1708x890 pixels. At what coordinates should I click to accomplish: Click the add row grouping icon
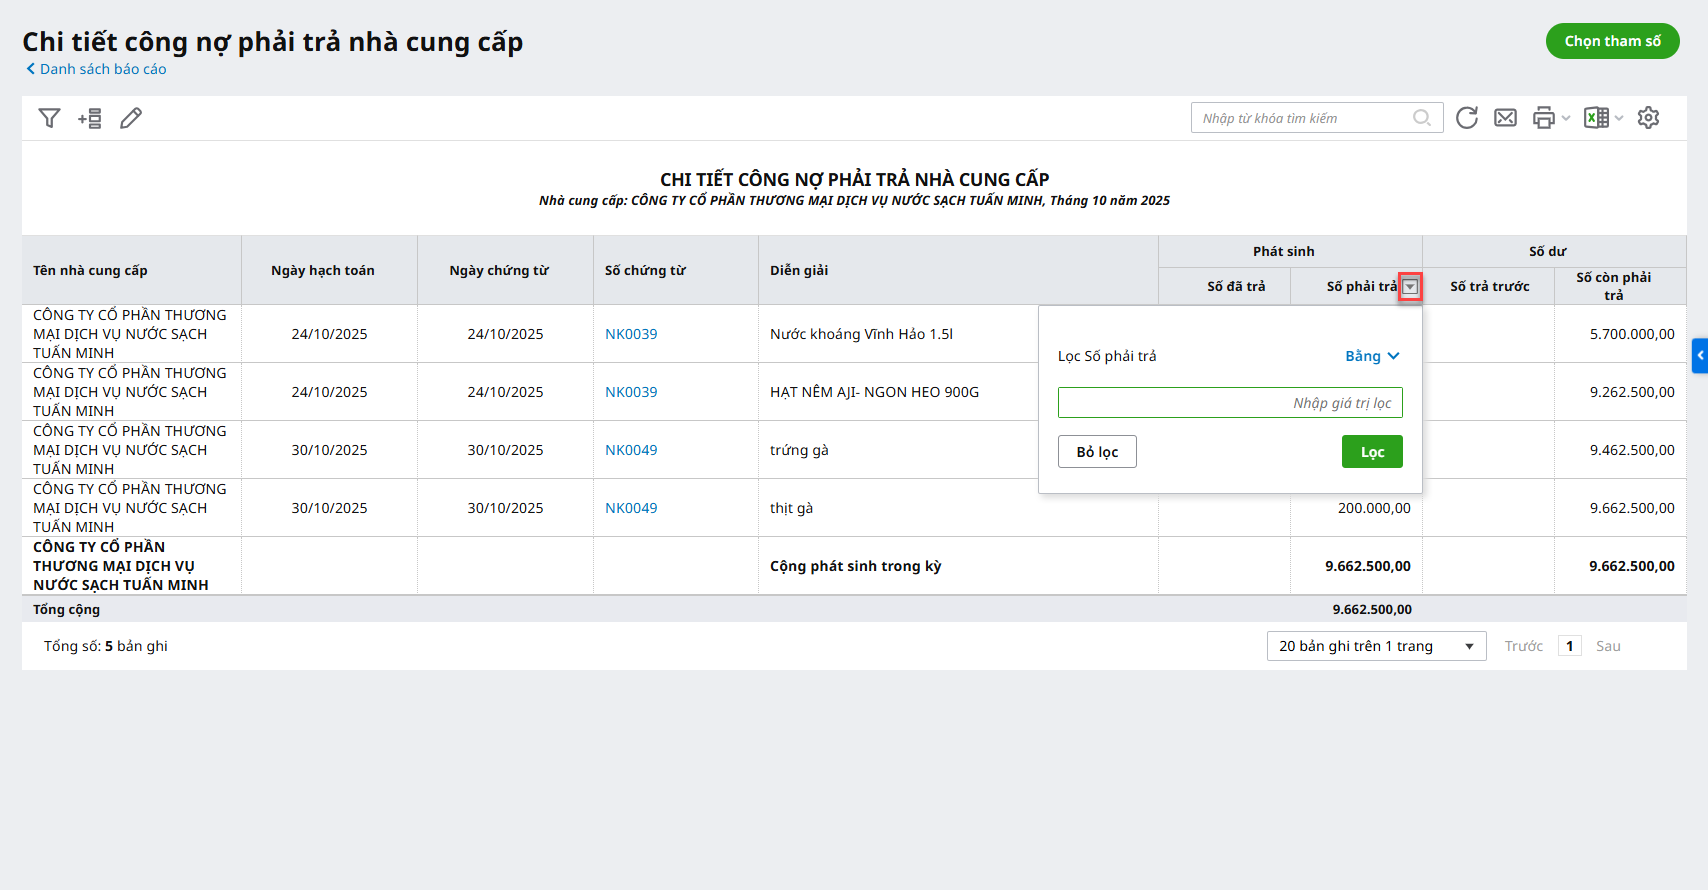tap(90, 118)
